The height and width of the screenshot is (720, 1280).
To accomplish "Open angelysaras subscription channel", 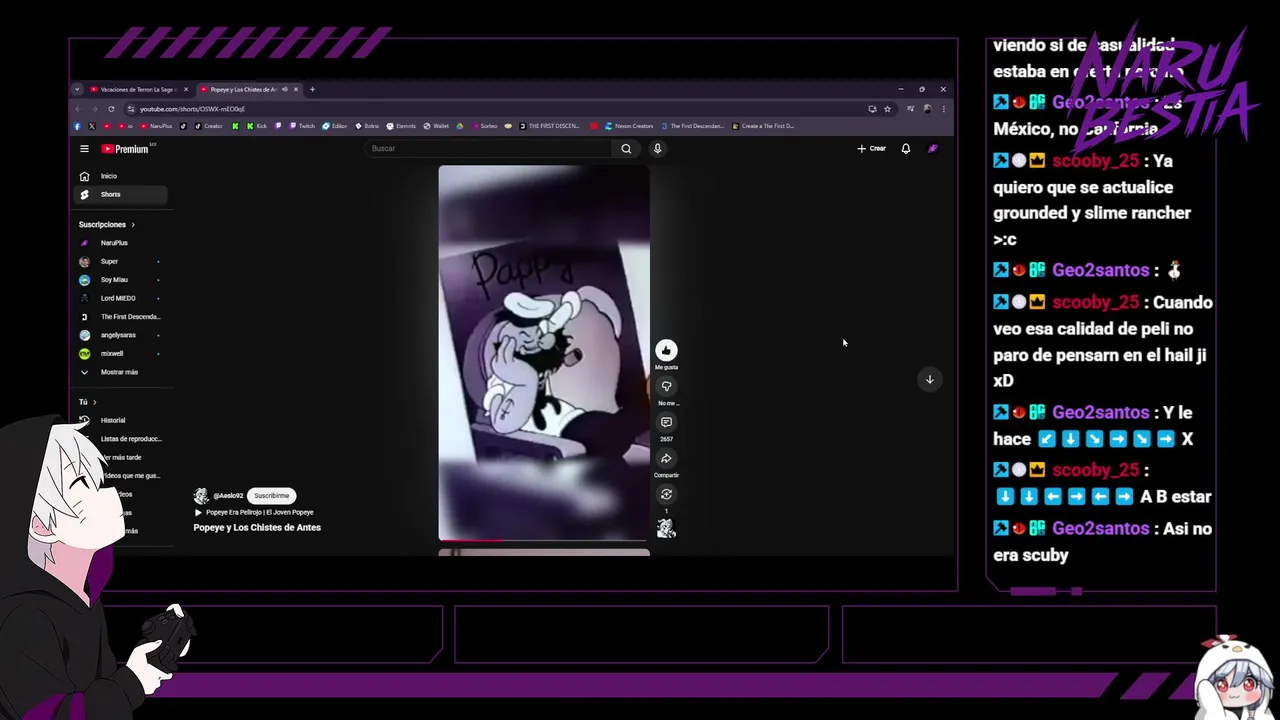I will [x=121, y=335].
